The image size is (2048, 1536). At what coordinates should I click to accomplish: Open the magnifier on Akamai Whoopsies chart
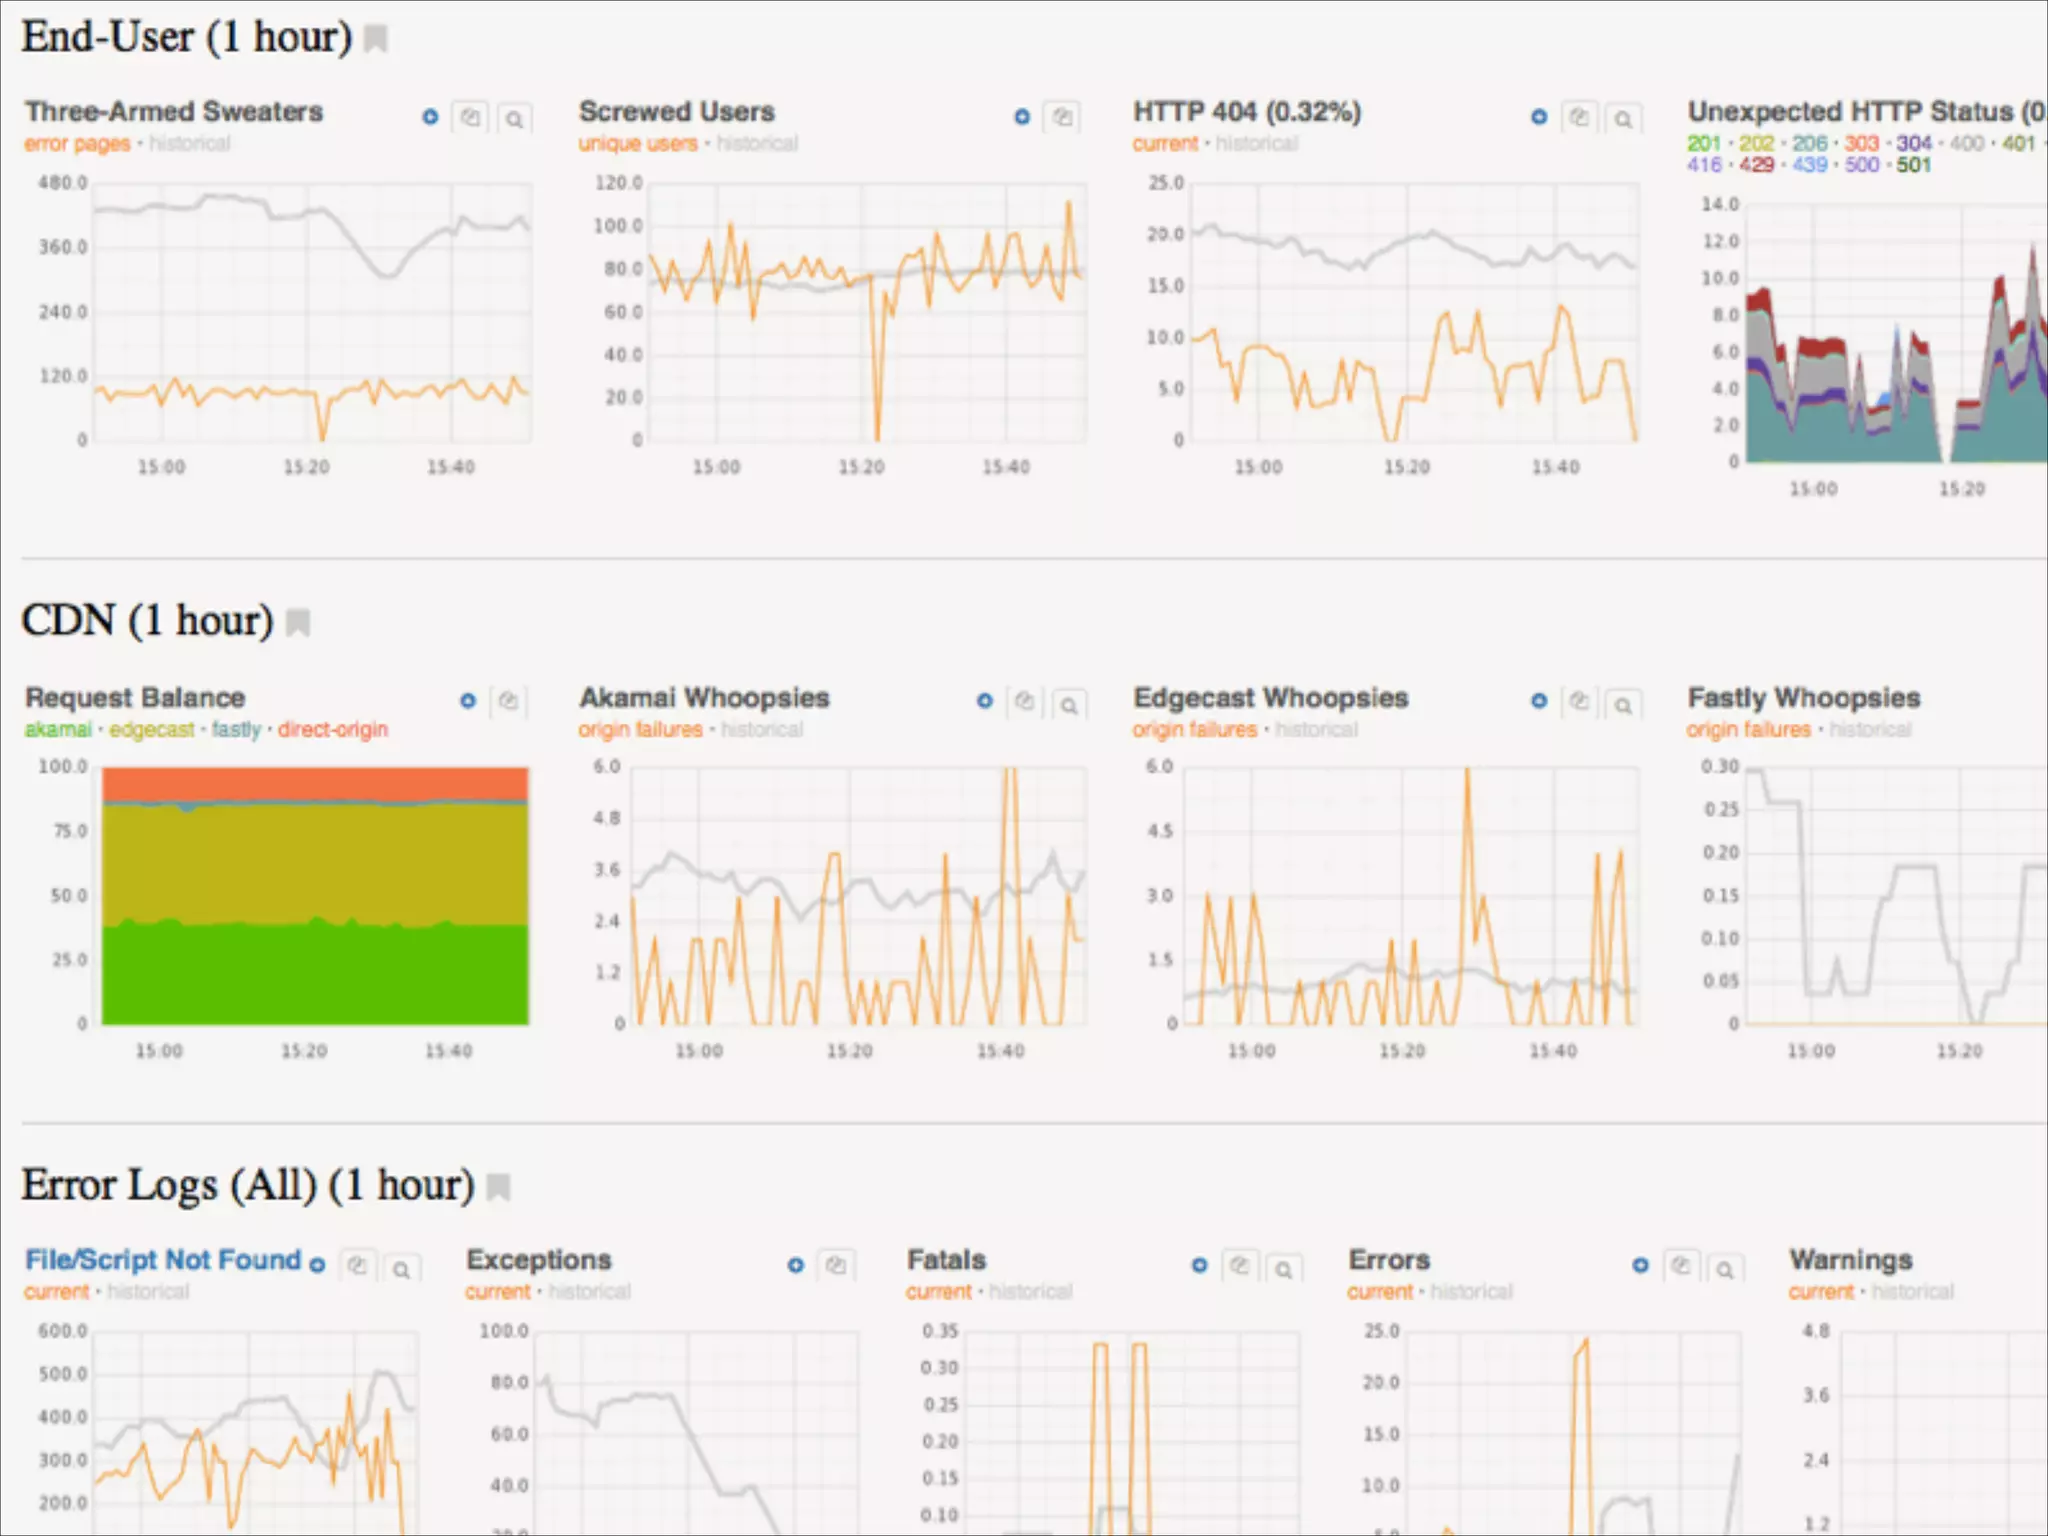click(x=1069, y=705)
